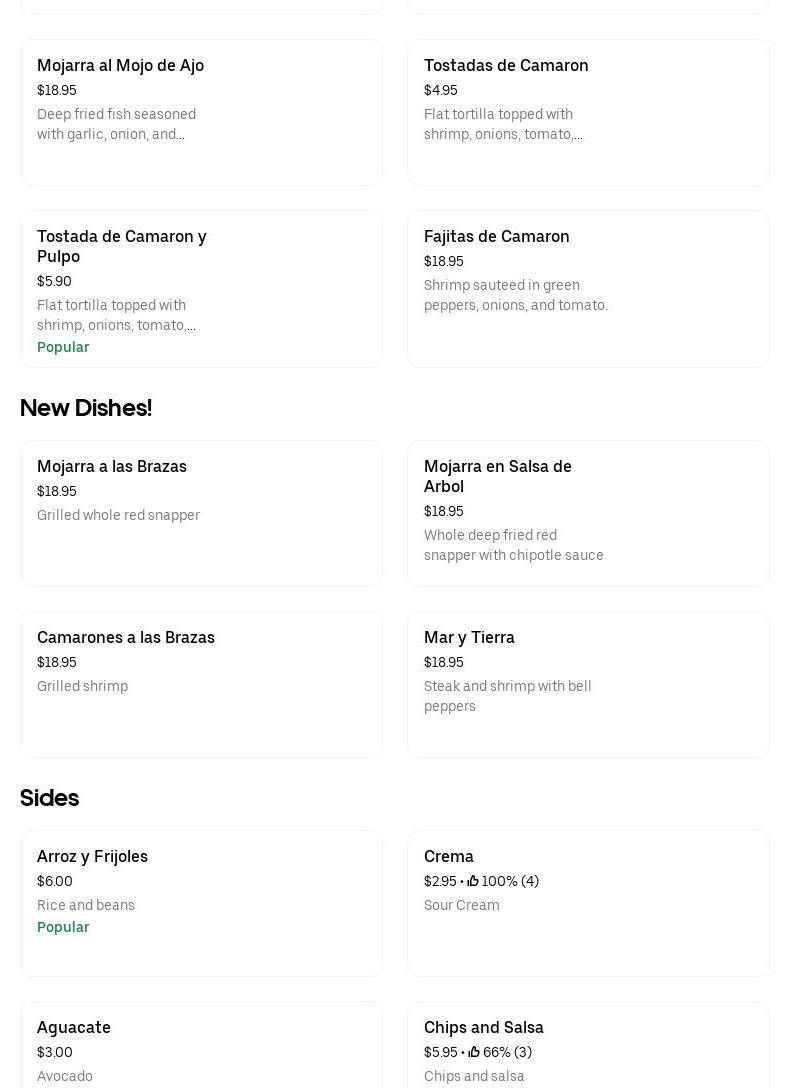Click the steak and shrimp description text
This screenshot has width=804, height=1088.
coord(508,696)
